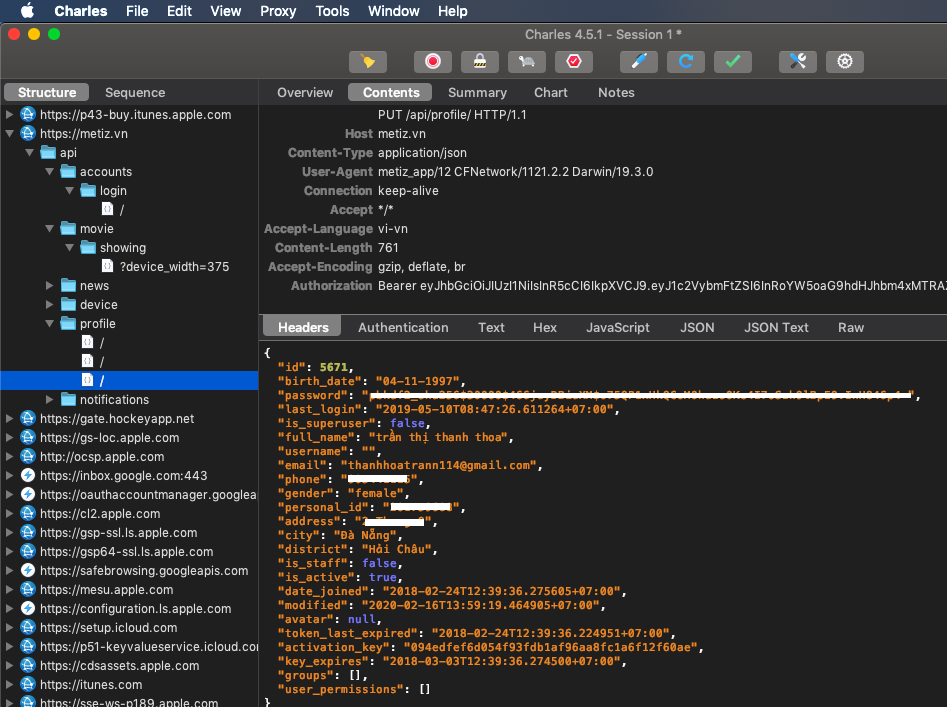Image resolution: width=947 pixels, height=707 pixels.
Task: Switch to the Summary tab
Action: click(x=477, y=92)
